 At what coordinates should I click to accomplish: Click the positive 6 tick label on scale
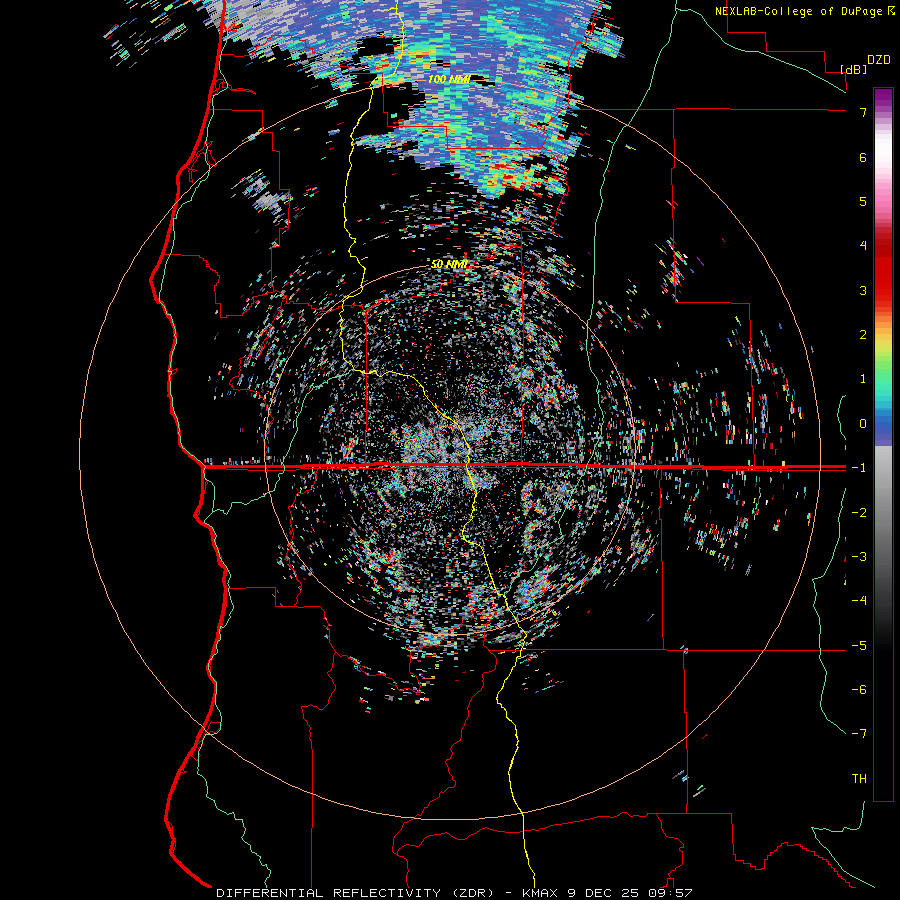[863, 157]
